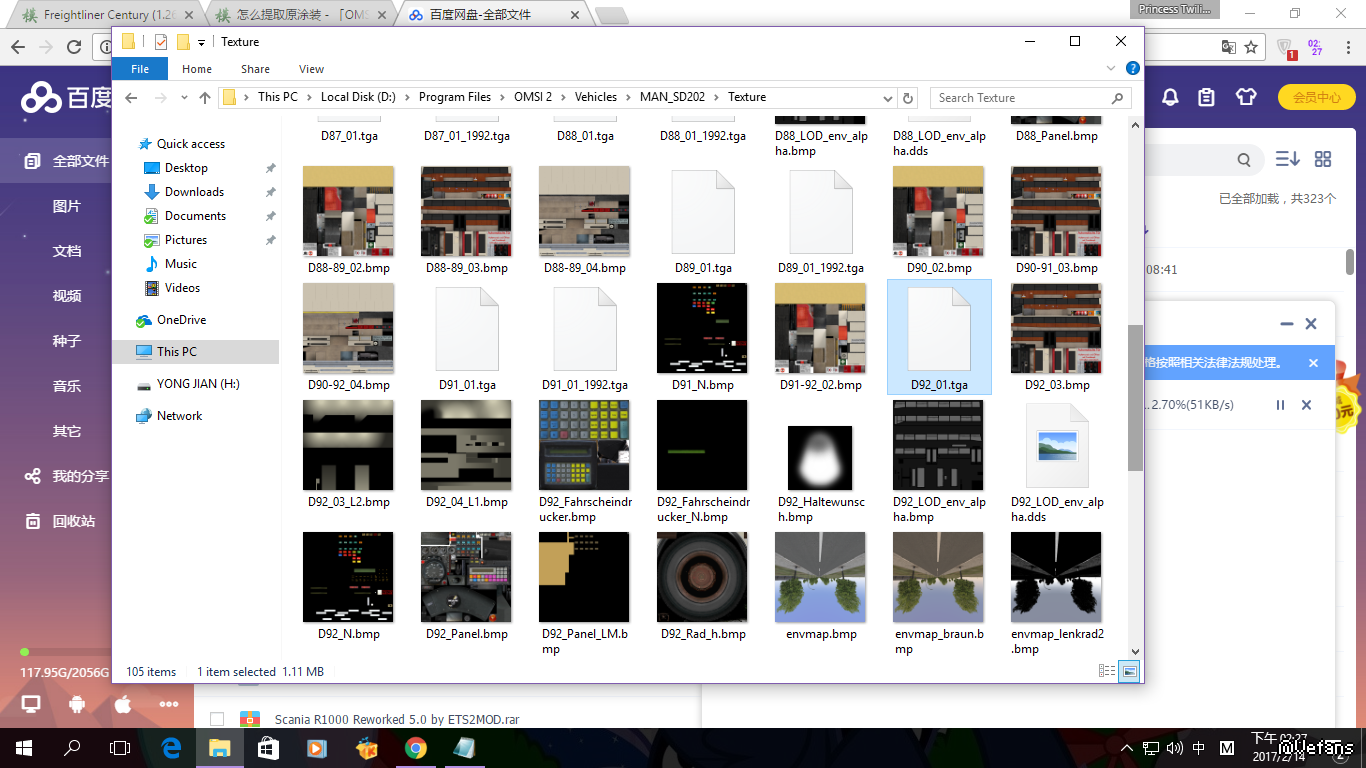Image resolution: width=1366 pixels, height=768 pixels.
Task: Click the Explorer up-directory arrow
Action: click(205, 97)
